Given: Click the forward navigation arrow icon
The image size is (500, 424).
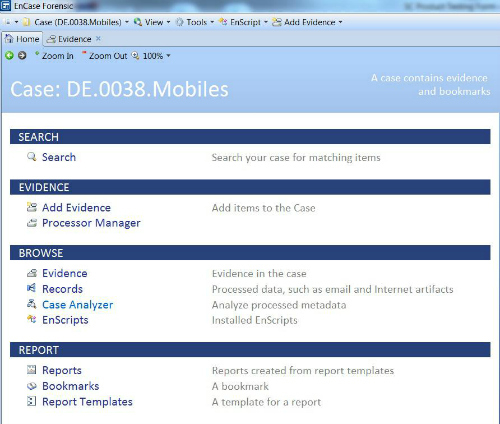Looking at the screenshot, I should [22, 55].
